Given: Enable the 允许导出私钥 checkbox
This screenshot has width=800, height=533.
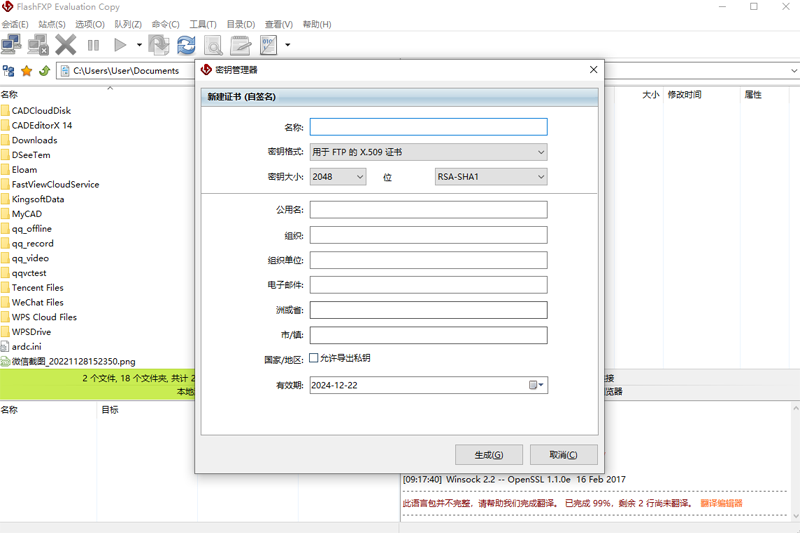Looking at the screenshot, I should point(314,357).
